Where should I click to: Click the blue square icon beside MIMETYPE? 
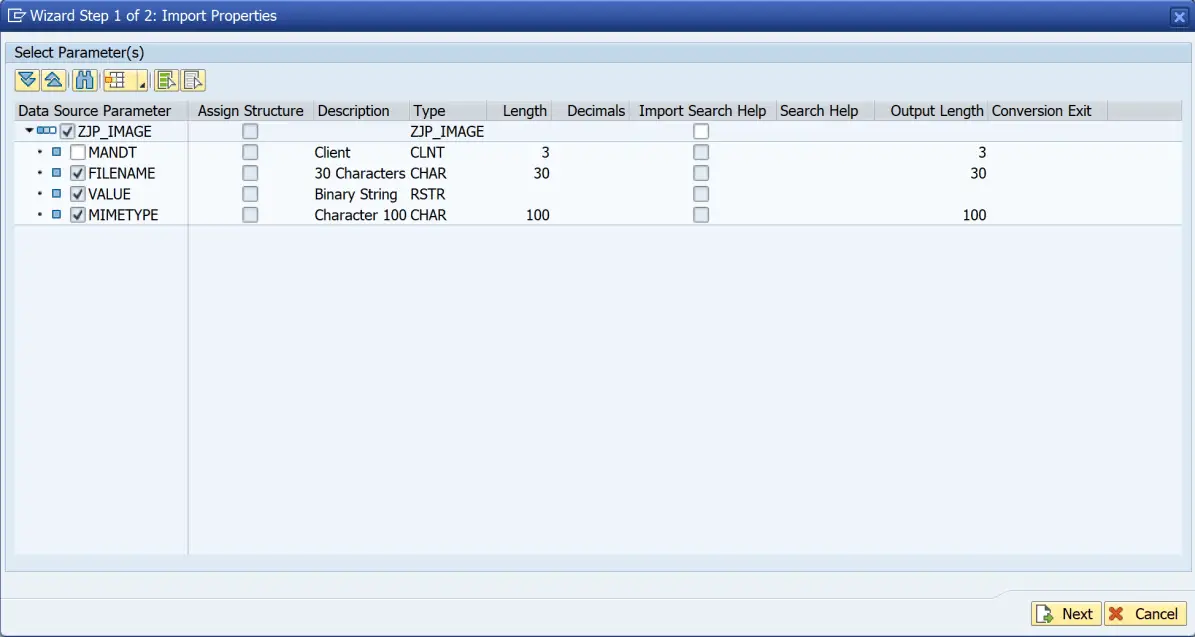pyautogui.click(x=56, y=214)
